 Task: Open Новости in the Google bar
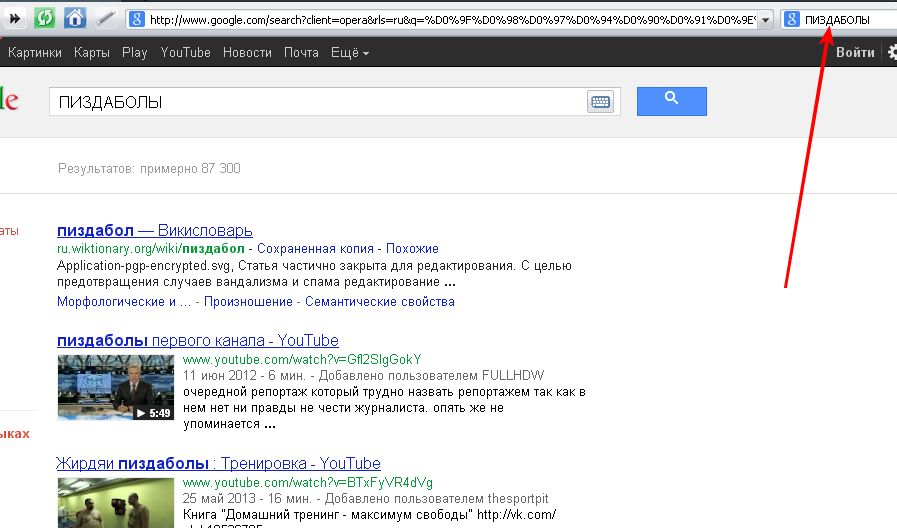pos(247,53)
